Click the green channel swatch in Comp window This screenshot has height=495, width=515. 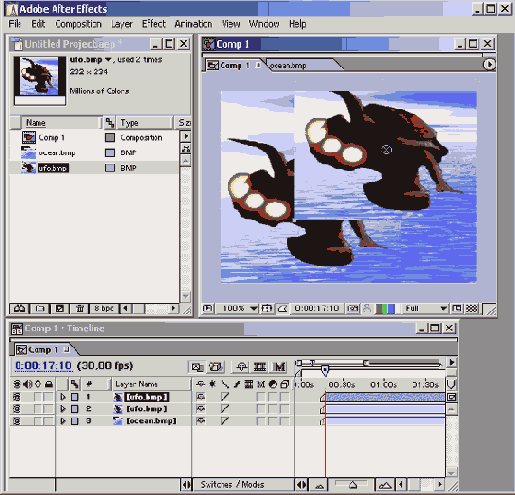point(385,309)
